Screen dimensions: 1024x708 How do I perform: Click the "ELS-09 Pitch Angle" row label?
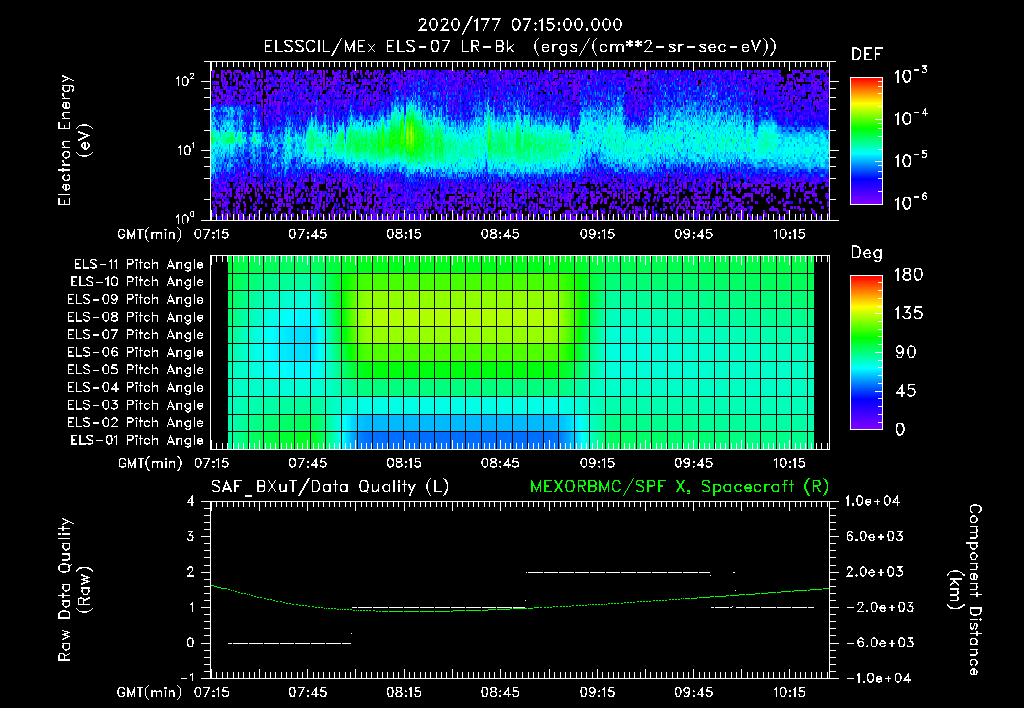pos(136,300)
